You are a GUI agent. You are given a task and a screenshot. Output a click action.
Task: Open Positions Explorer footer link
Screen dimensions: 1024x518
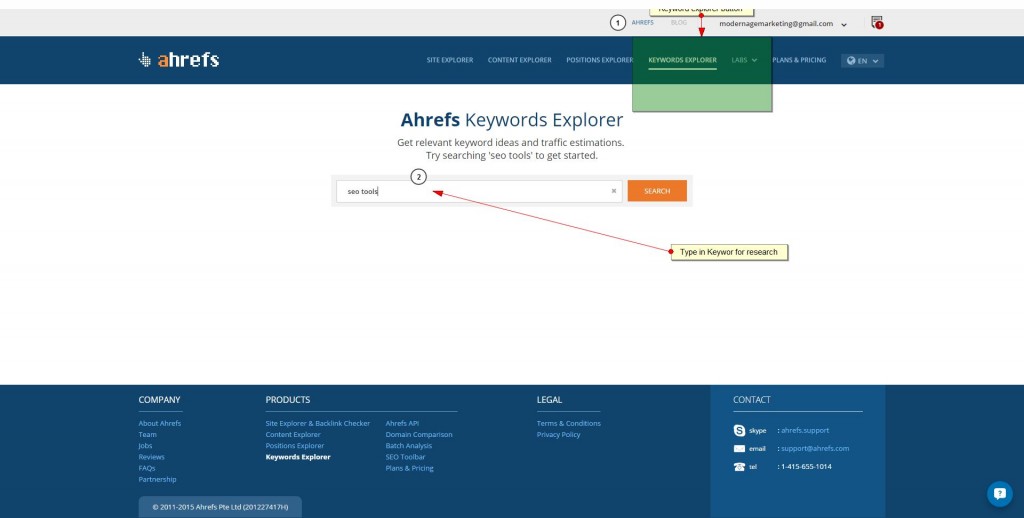tap(295, 445)
